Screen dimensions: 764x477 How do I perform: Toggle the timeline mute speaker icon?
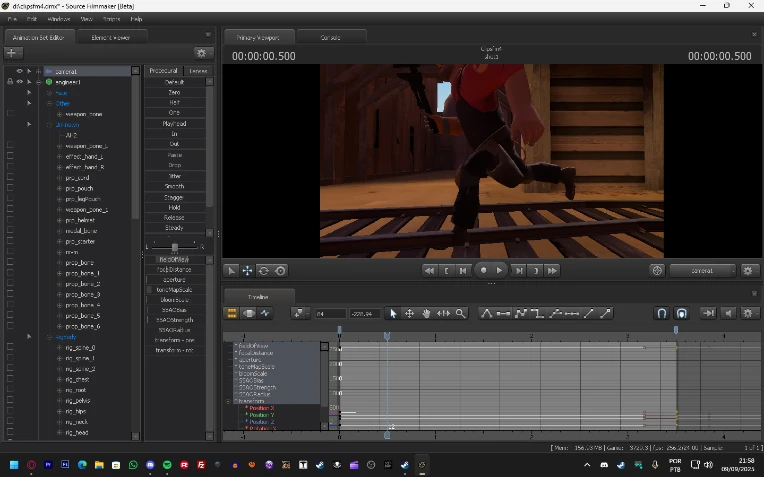point(728,313)
